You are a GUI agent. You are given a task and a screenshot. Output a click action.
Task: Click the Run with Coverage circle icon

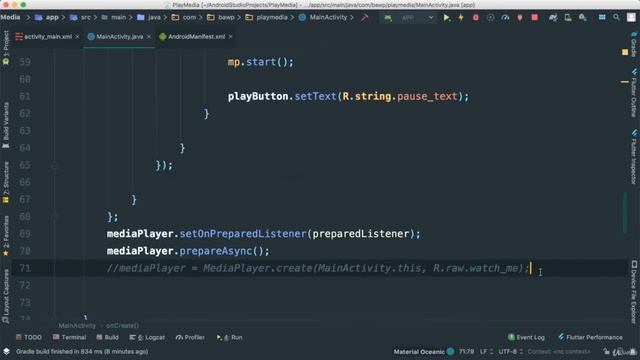491,18
